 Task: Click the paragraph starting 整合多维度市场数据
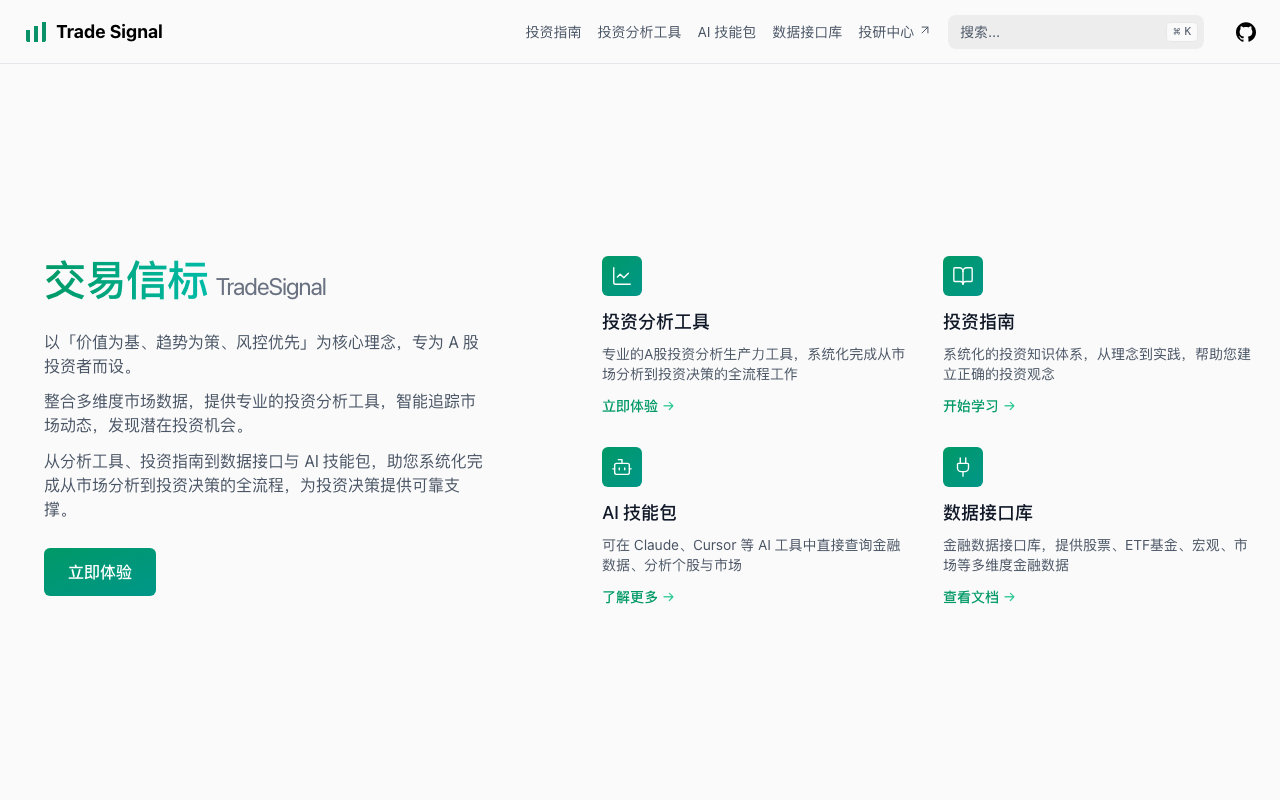pos(260,413)
